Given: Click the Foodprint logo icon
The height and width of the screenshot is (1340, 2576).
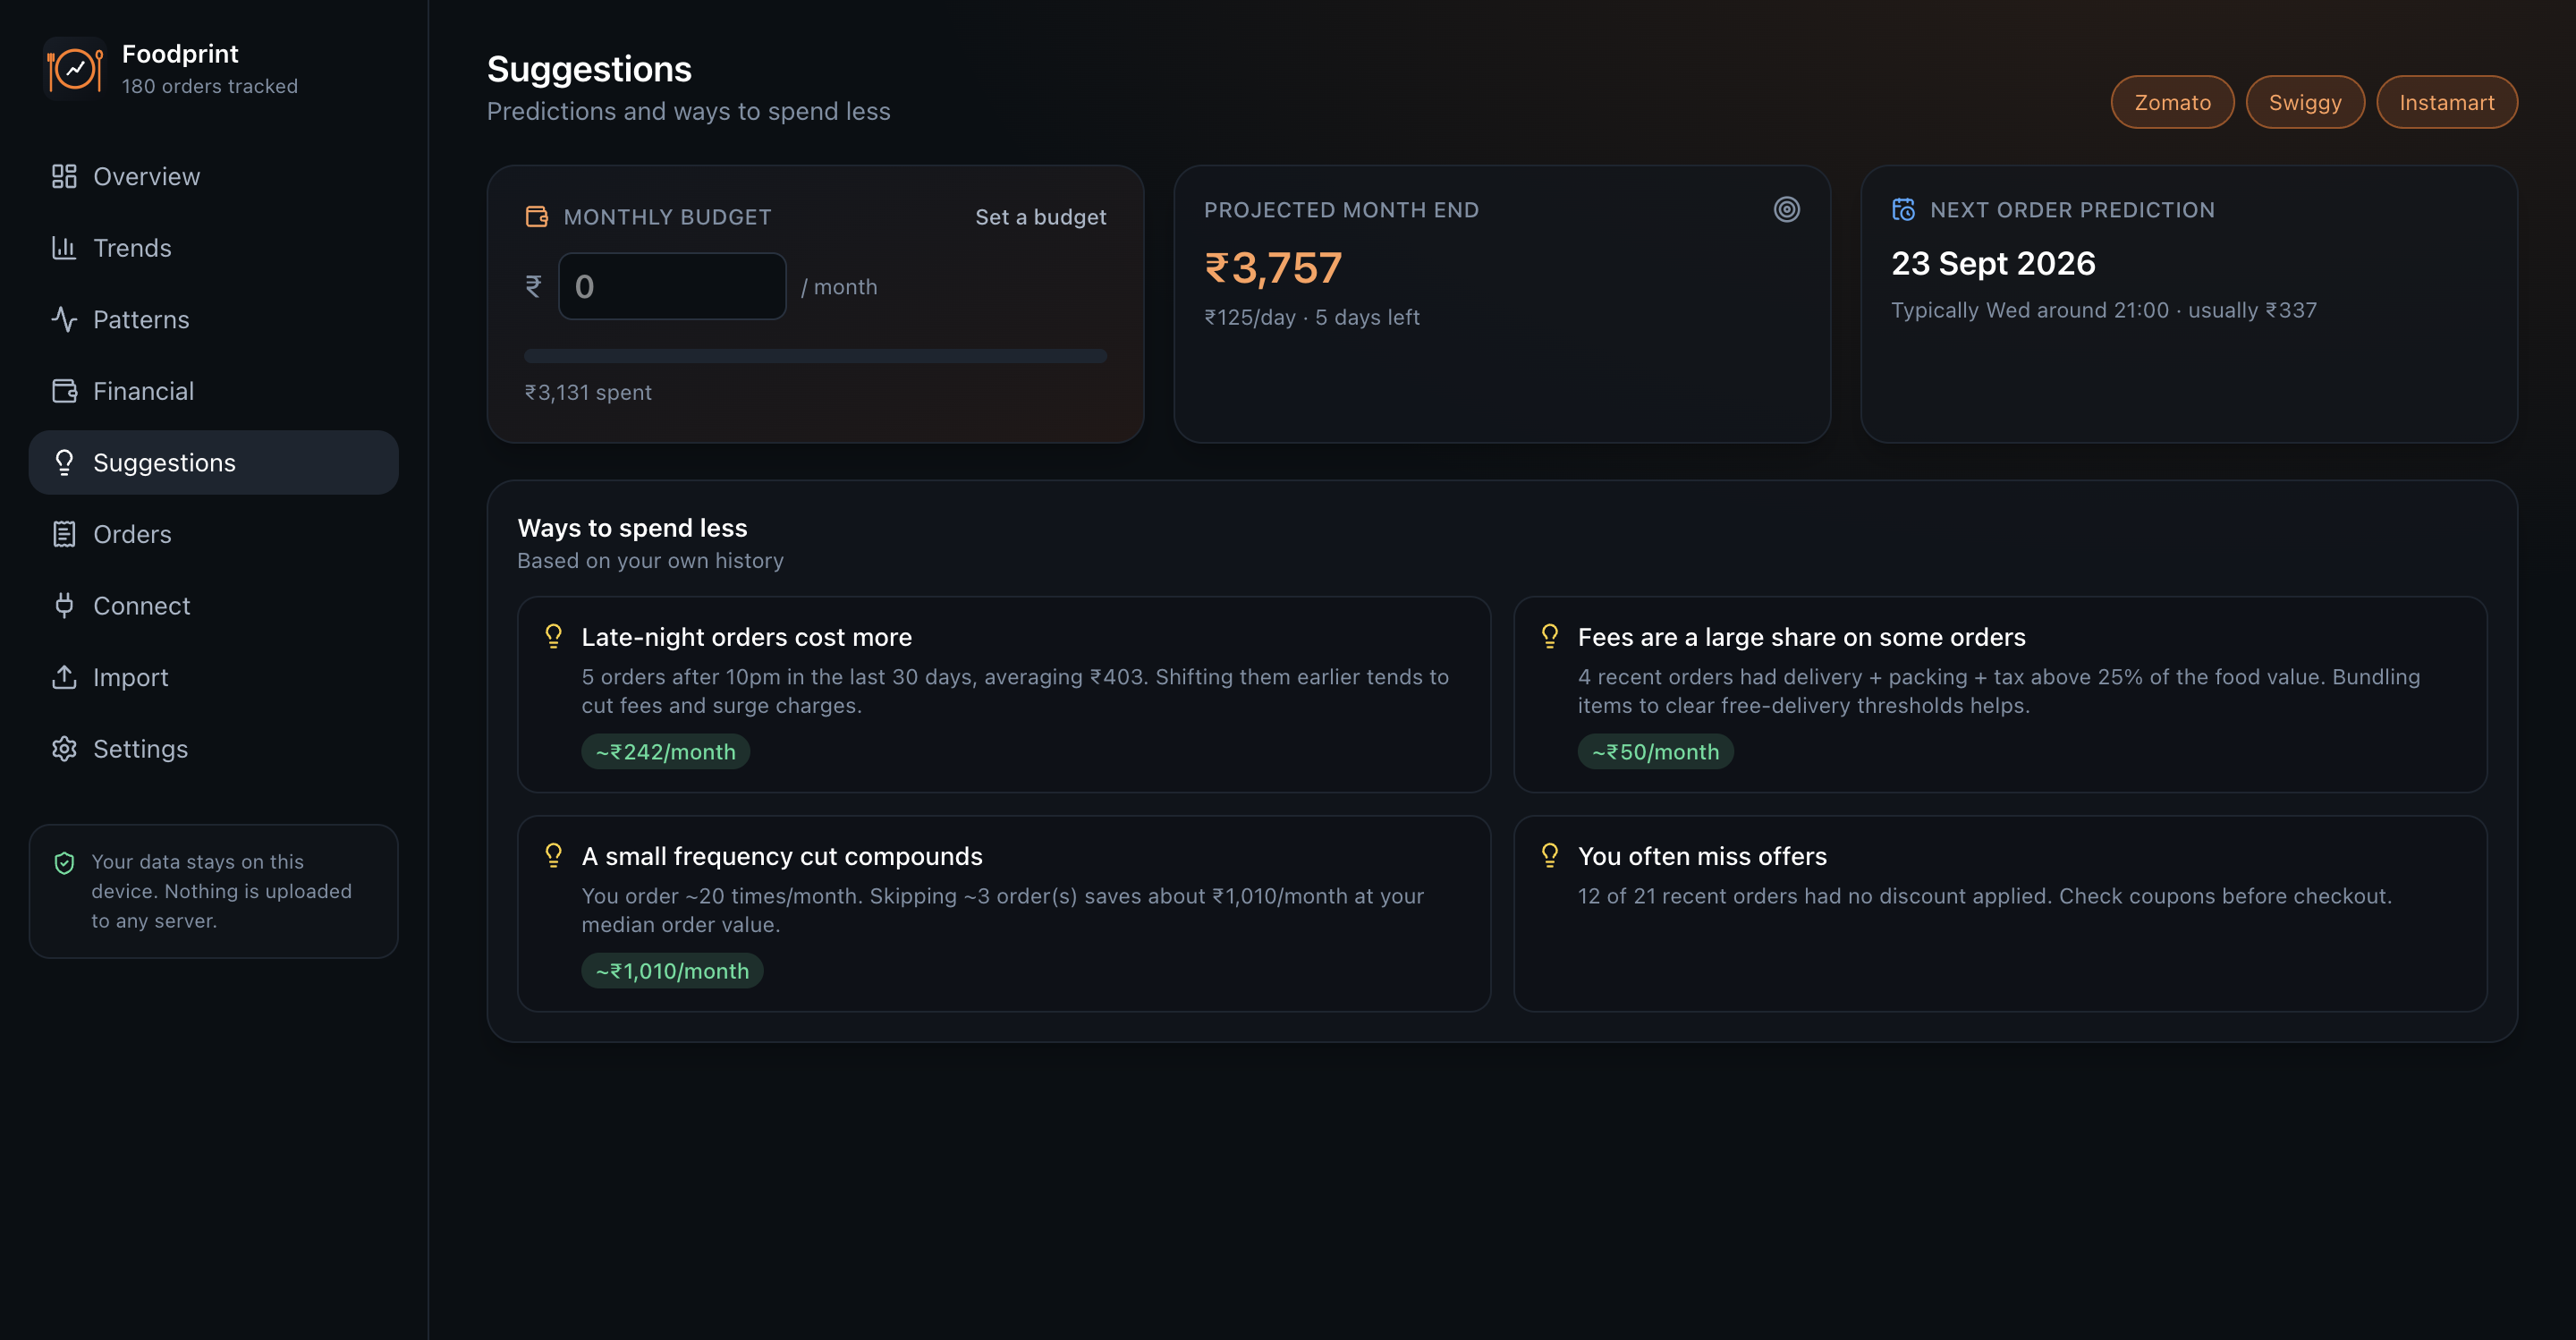Looking at the screenshot, I should (x=74, y=69).
